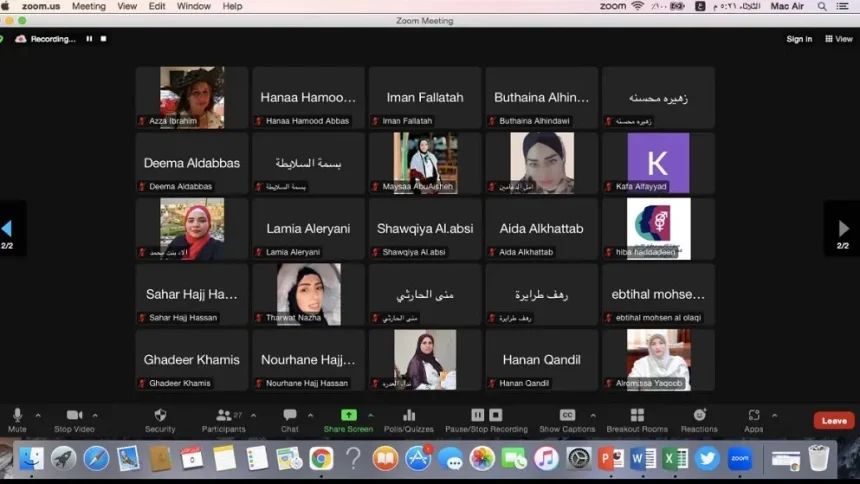Select the Hanan Qandil participant tile
The width and height of the screenshot is (860, 484).
[x=541, y=360]
